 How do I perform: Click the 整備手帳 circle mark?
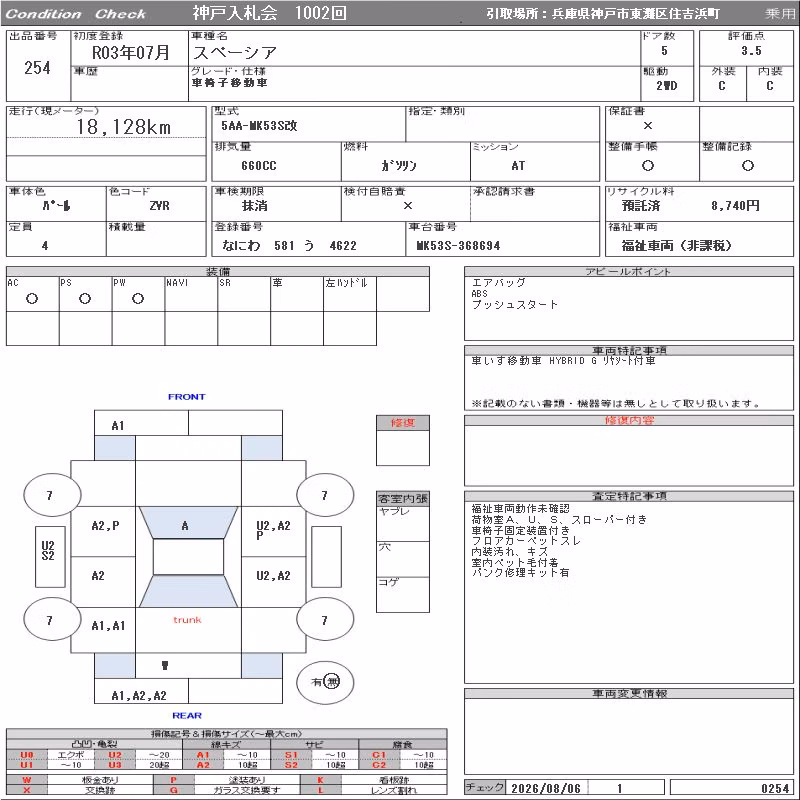pos(648,165)
